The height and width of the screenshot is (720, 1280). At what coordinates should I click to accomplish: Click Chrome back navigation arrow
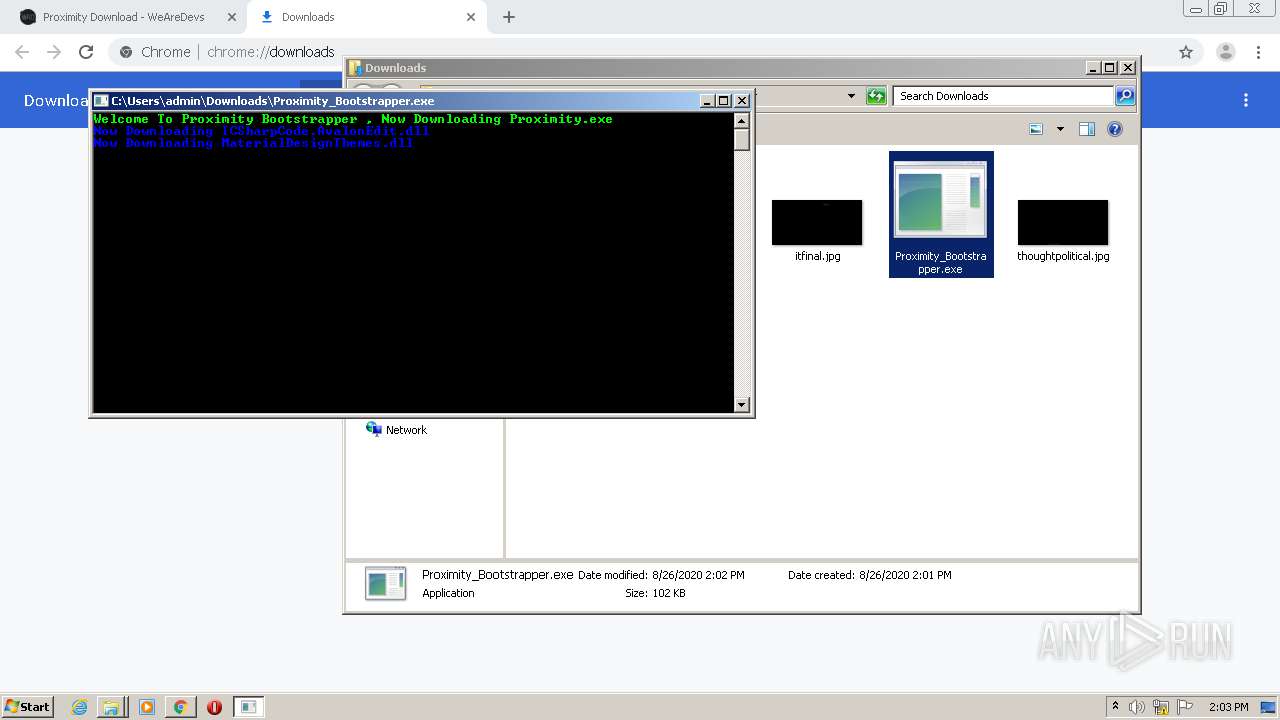point(22,52)
